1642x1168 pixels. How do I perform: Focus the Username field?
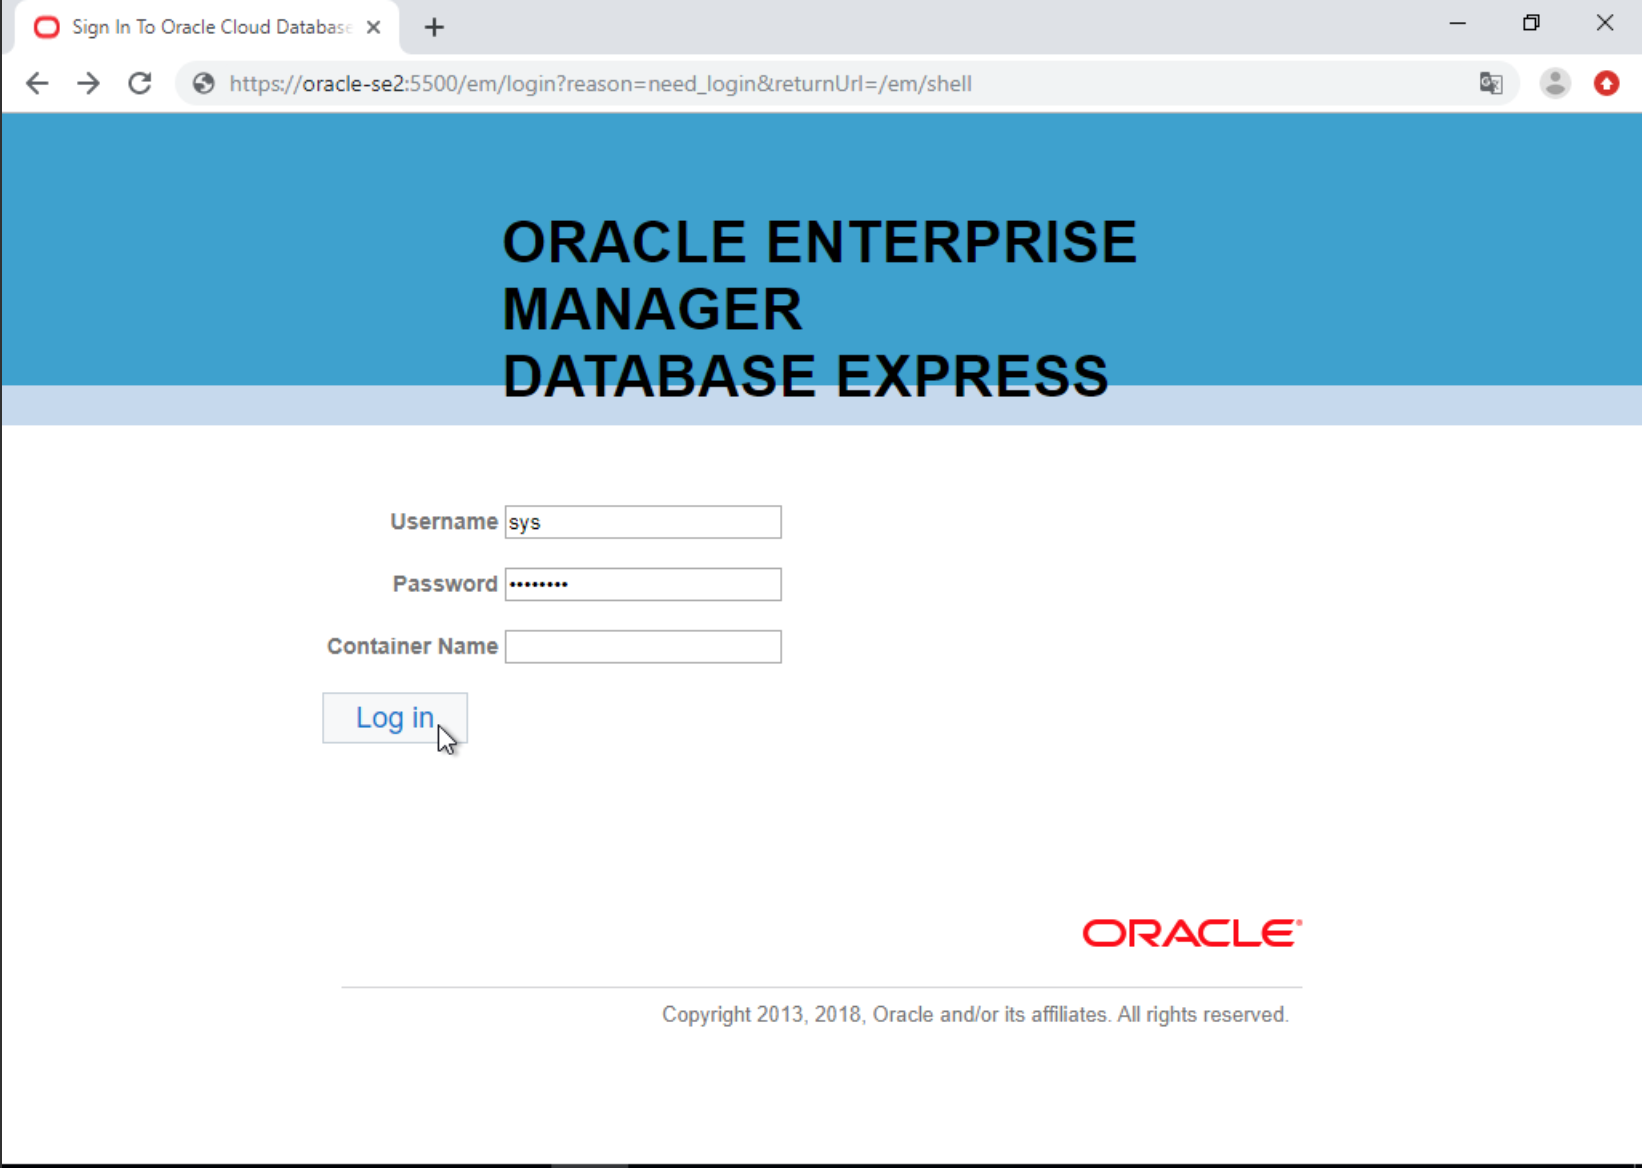(x=643, y=522)
